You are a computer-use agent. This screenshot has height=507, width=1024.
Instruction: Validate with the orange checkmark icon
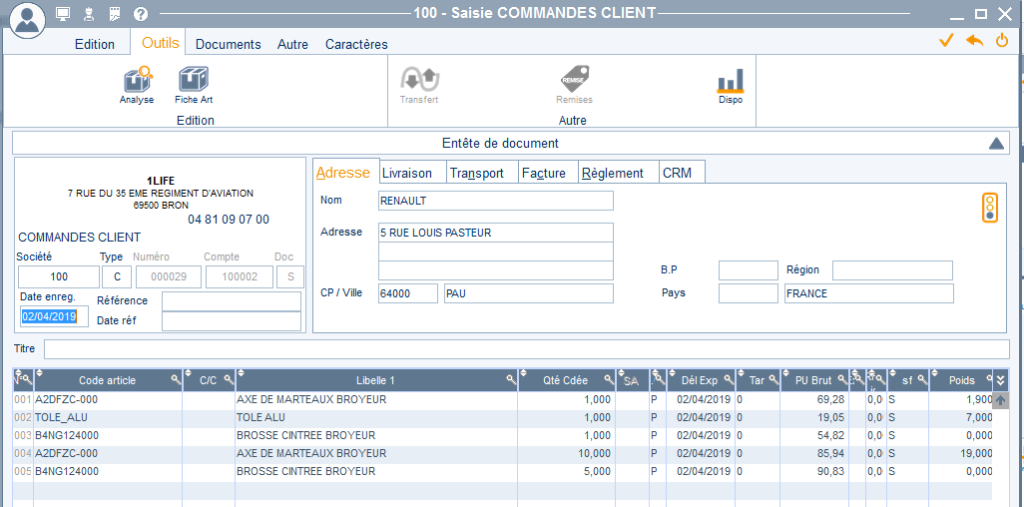click(x=946, y=41)
